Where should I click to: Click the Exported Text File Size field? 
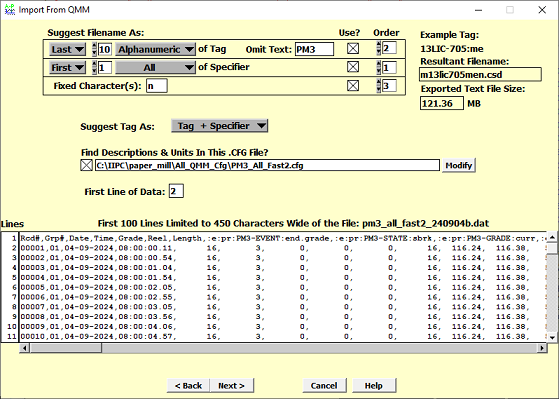click(442, 103)
